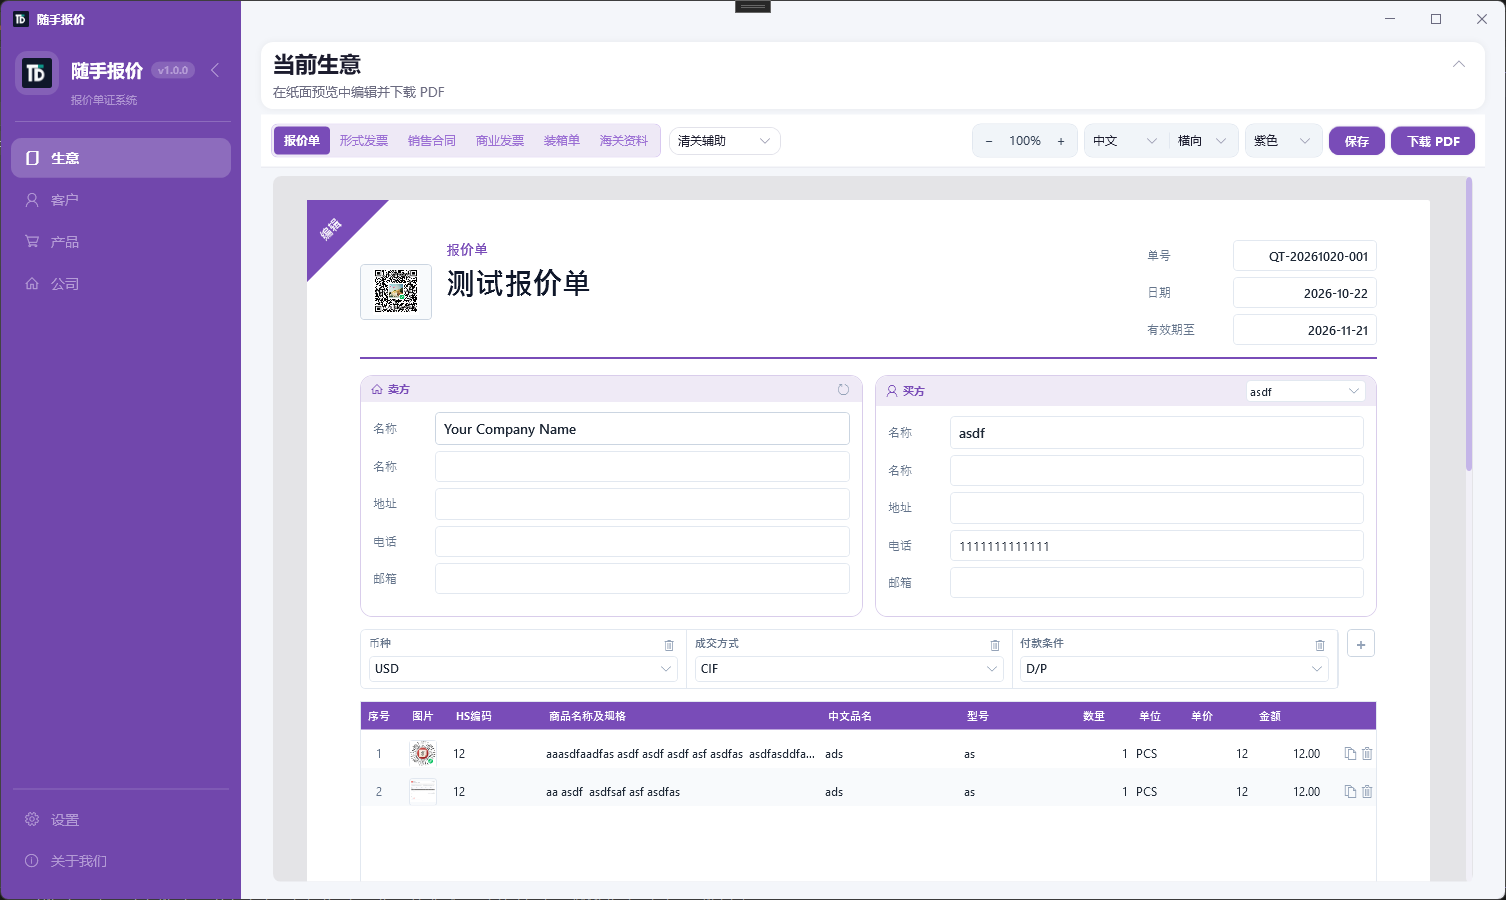Open the CIF trade term dropdown

[x=849, y=669]
